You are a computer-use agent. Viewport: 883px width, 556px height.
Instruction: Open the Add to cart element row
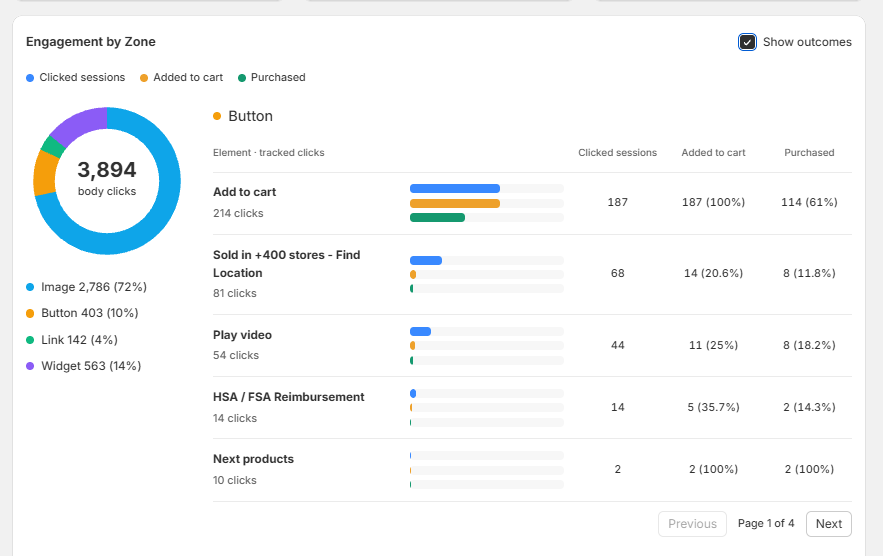[532, 203]
